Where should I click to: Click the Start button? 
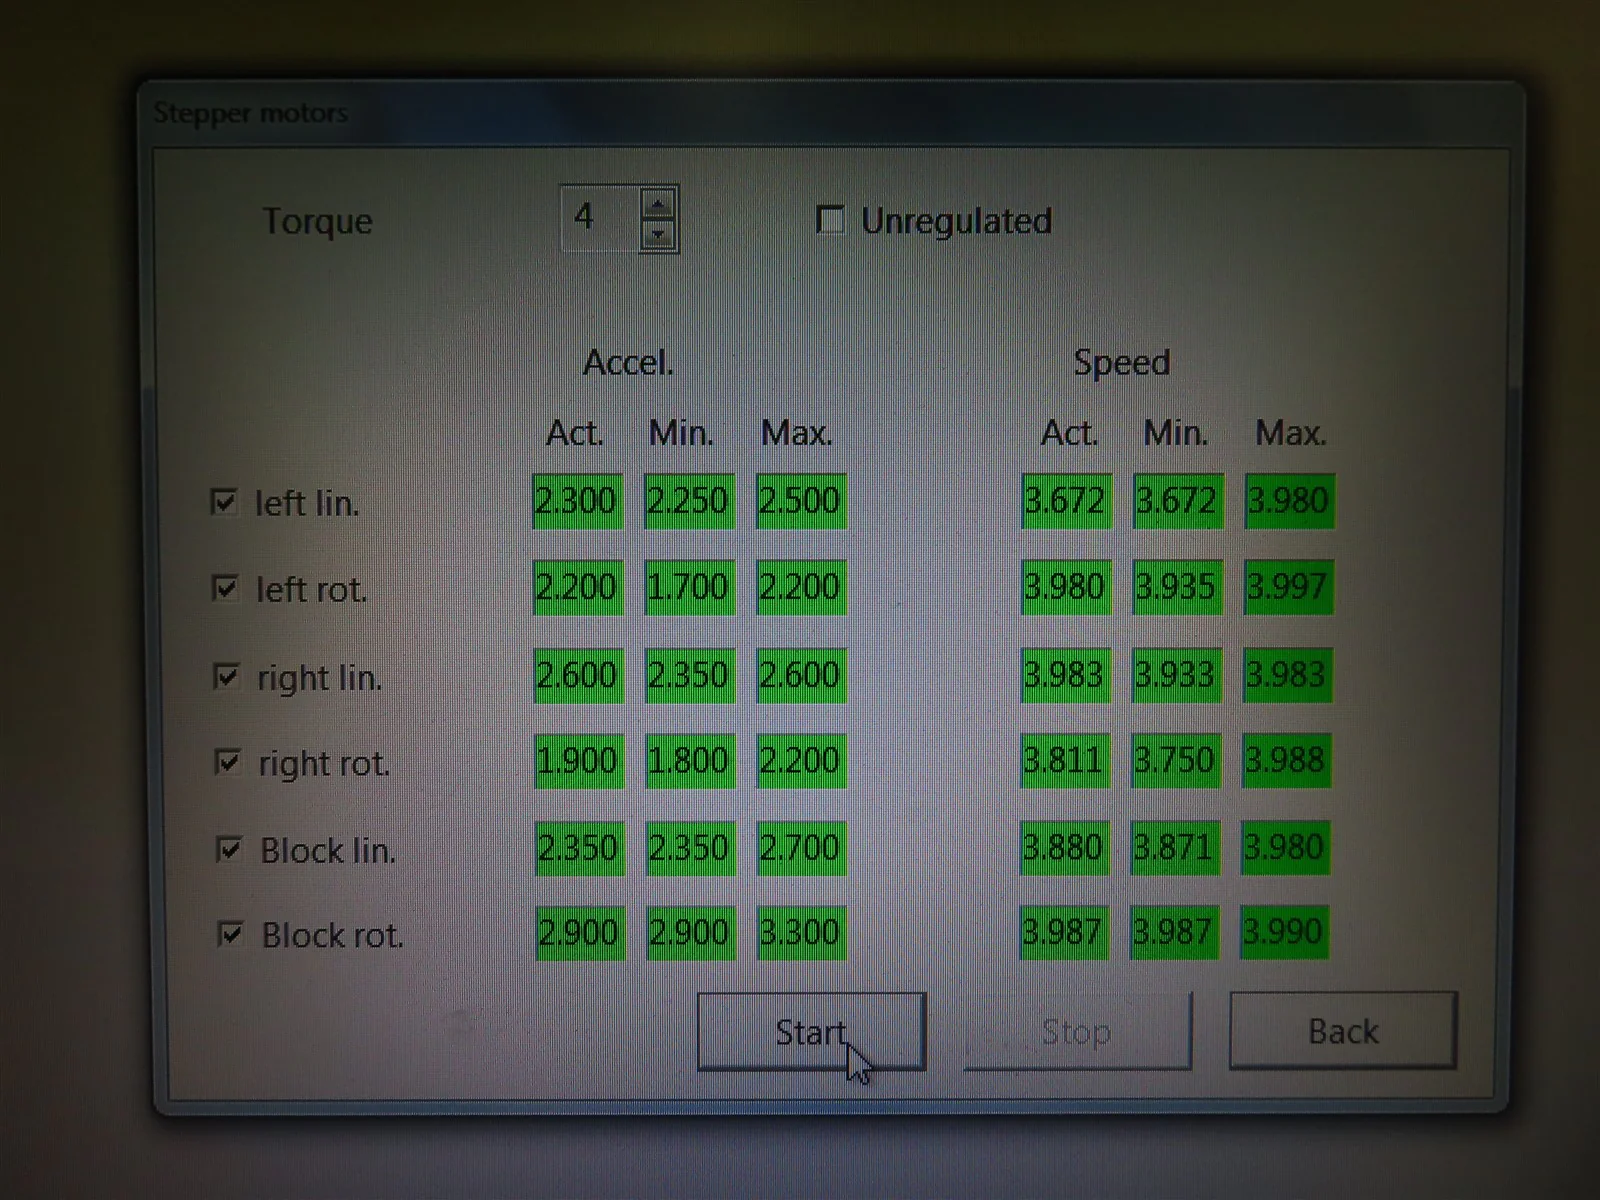tap(811, 1031)
